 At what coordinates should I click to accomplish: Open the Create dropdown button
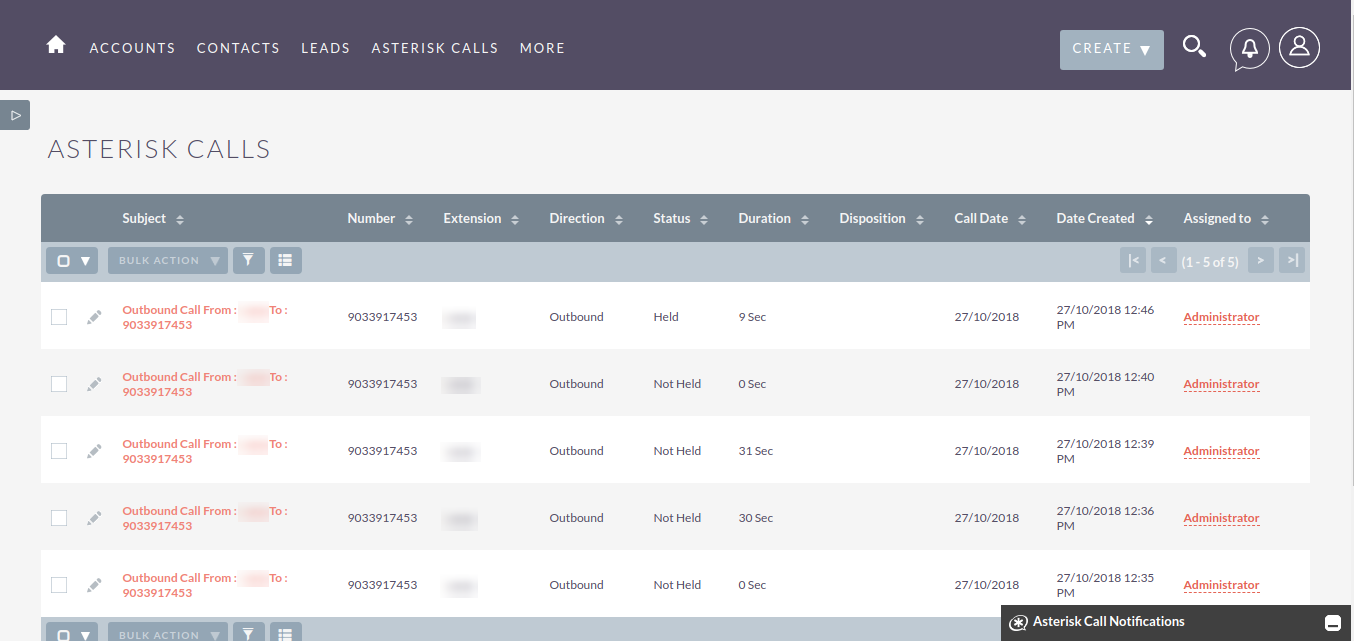pyautogui.click(x=1112, y=49)
